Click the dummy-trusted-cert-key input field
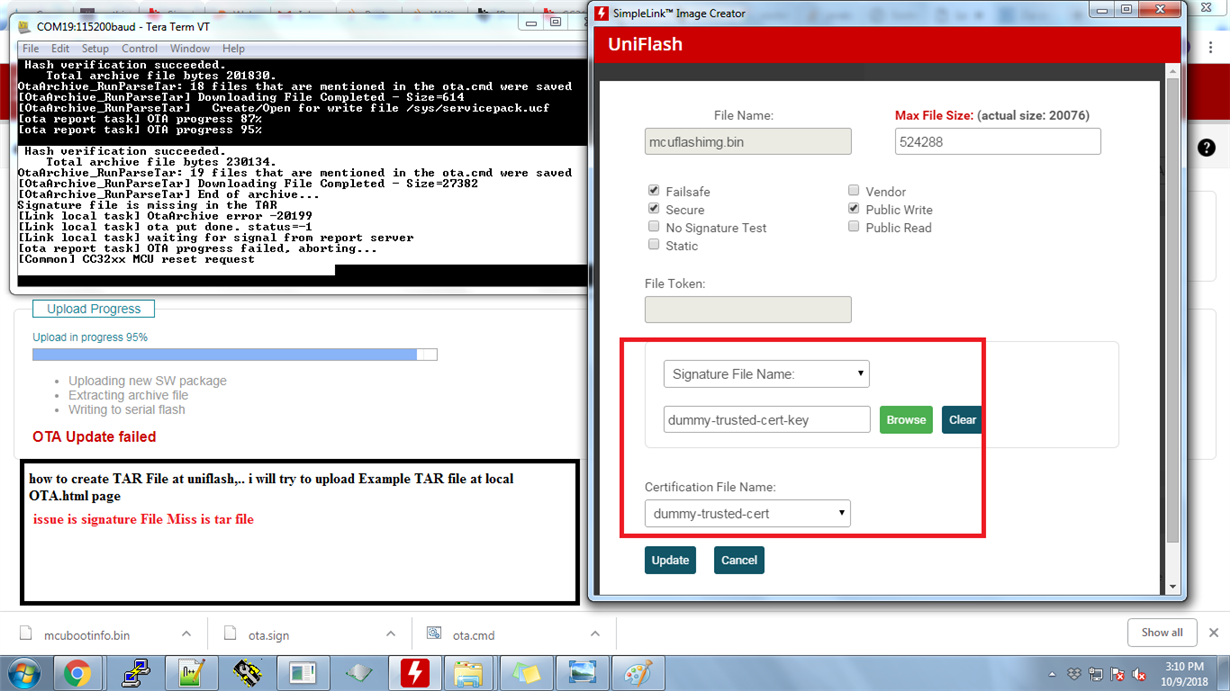1230x691 pixels. point(767,420)
